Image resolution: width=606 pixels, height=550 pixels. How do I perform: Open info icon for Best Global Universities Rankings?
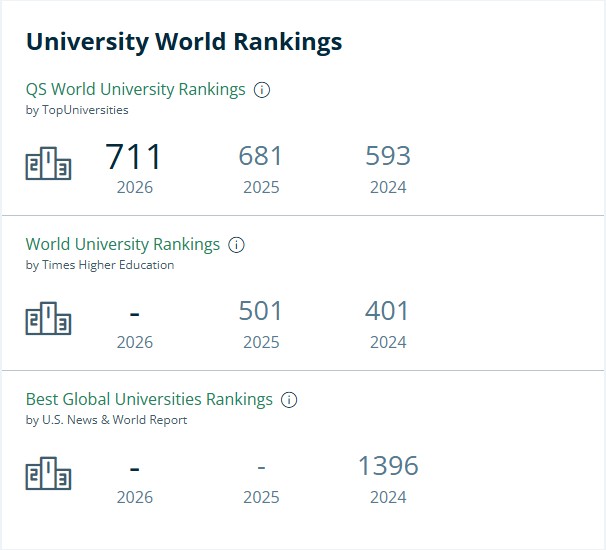[x=289, y=400]
